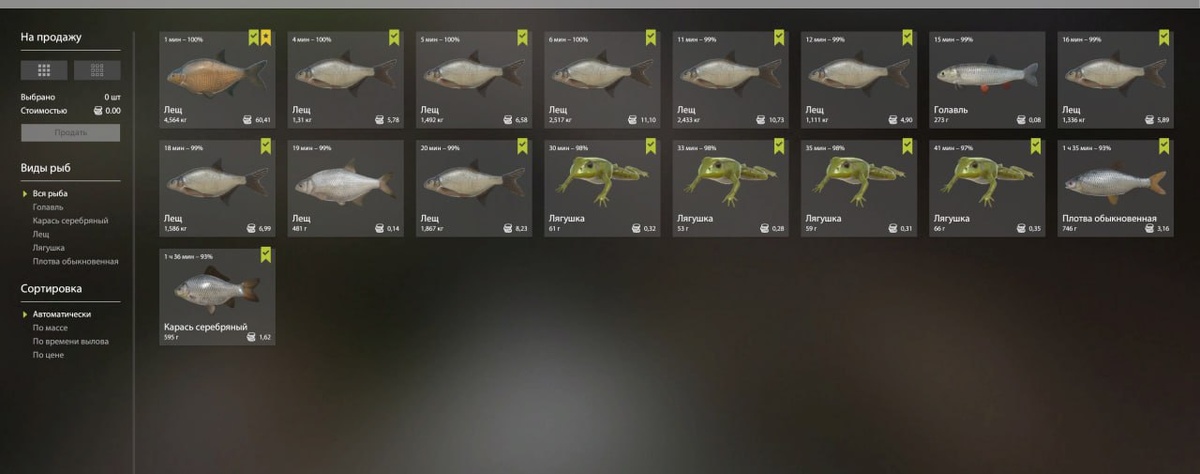Image resolution: width=1200 pixels, height=474 pixels.
Task: Select the 2,517 кг Лещ card
Action: pyautogui.click(x=602, y=79)
